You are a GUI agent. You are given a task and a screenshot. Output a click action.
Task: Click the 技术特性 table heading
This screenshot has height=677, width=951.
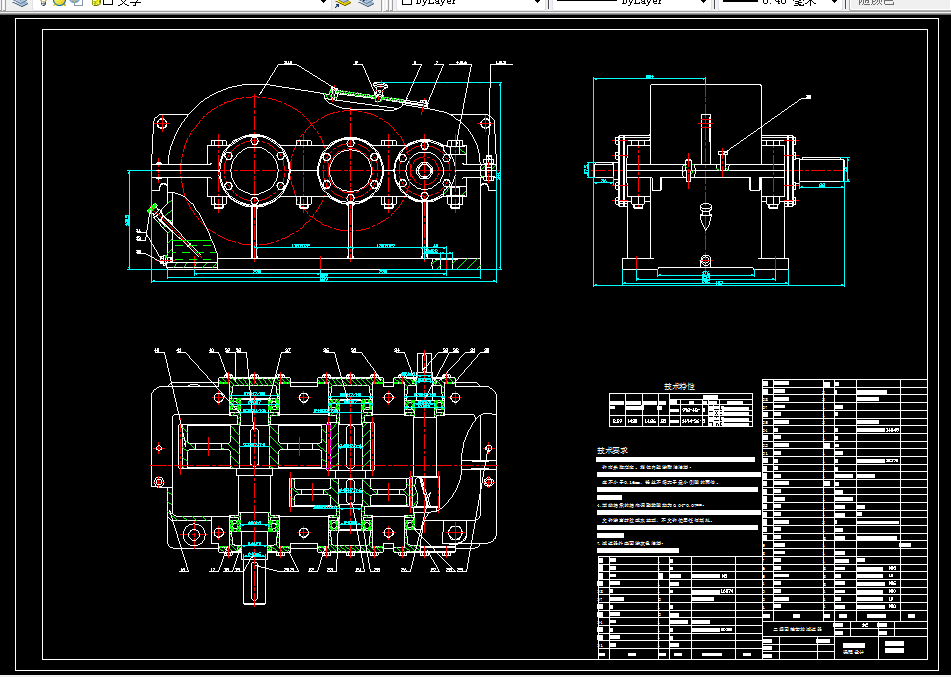tap(679, 386)
